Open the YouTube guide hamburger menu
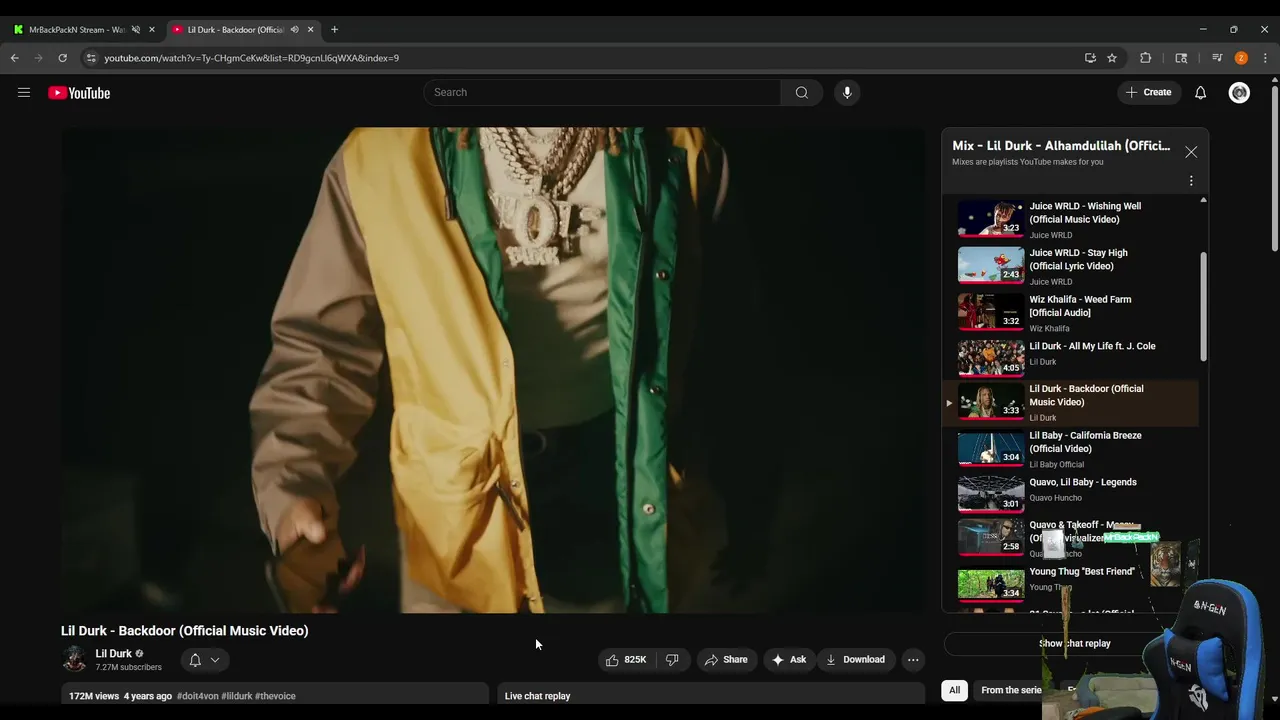The image size is (1280, 720). 24,93
